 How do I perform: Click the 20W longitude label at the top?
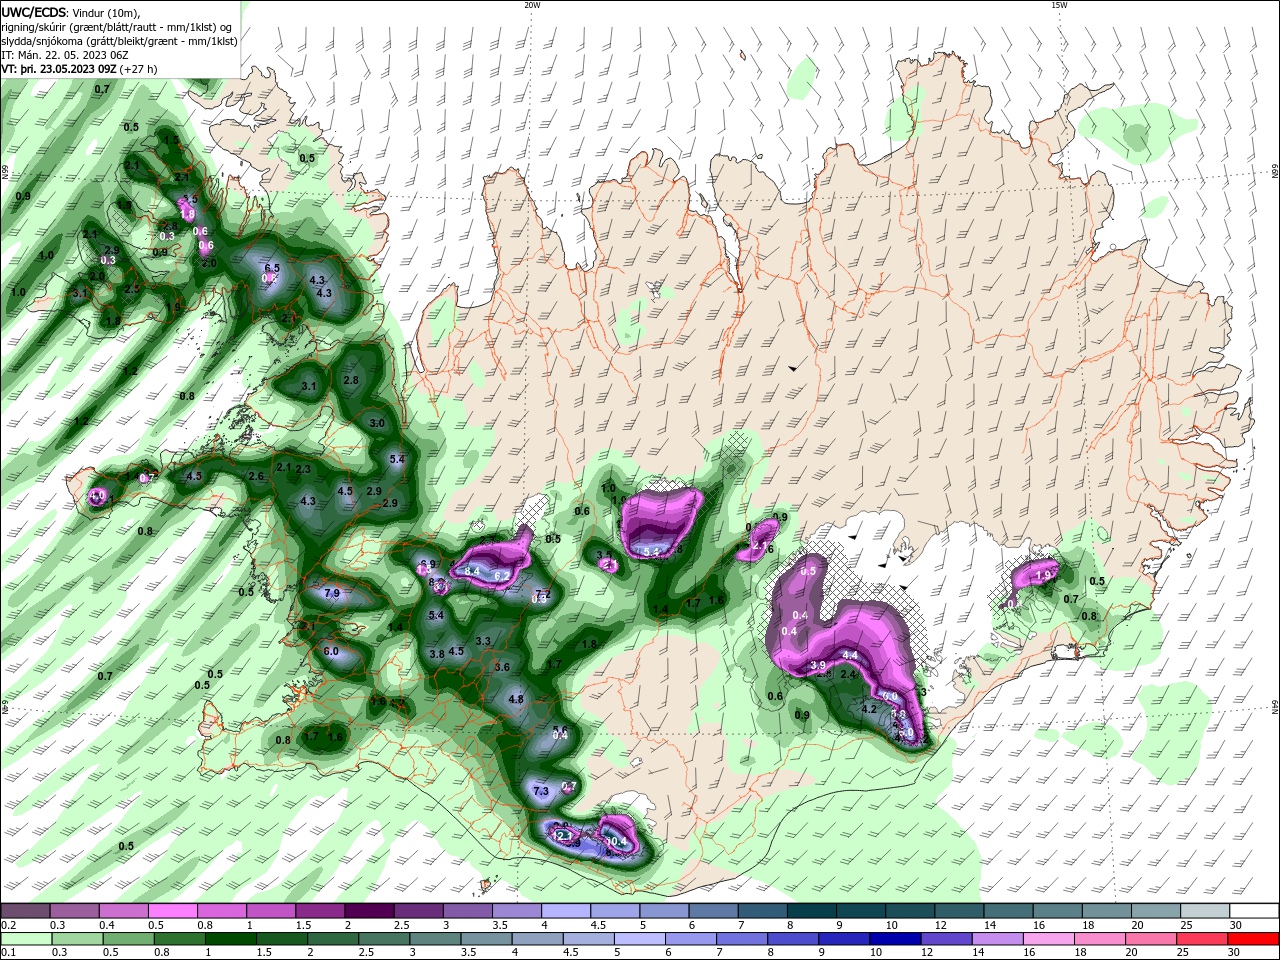(x=532, y=5)
